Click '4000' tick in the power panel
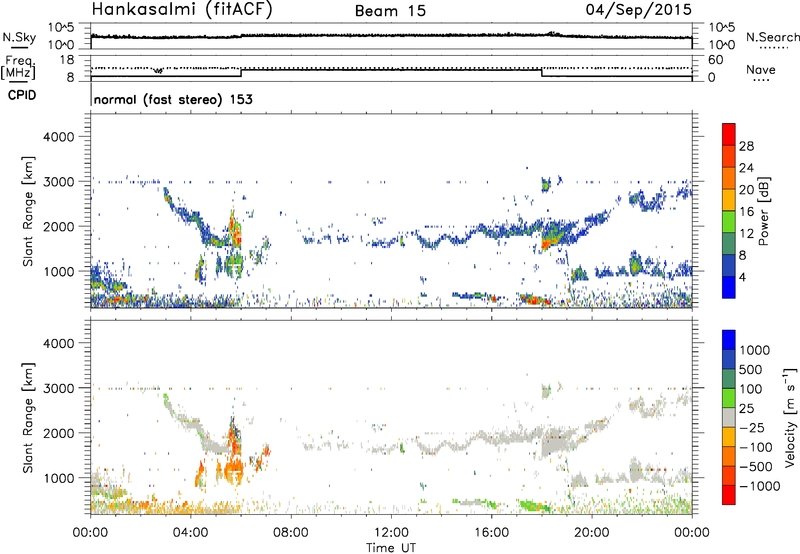The width and height of the screenshot is (800, 554). 58,137
